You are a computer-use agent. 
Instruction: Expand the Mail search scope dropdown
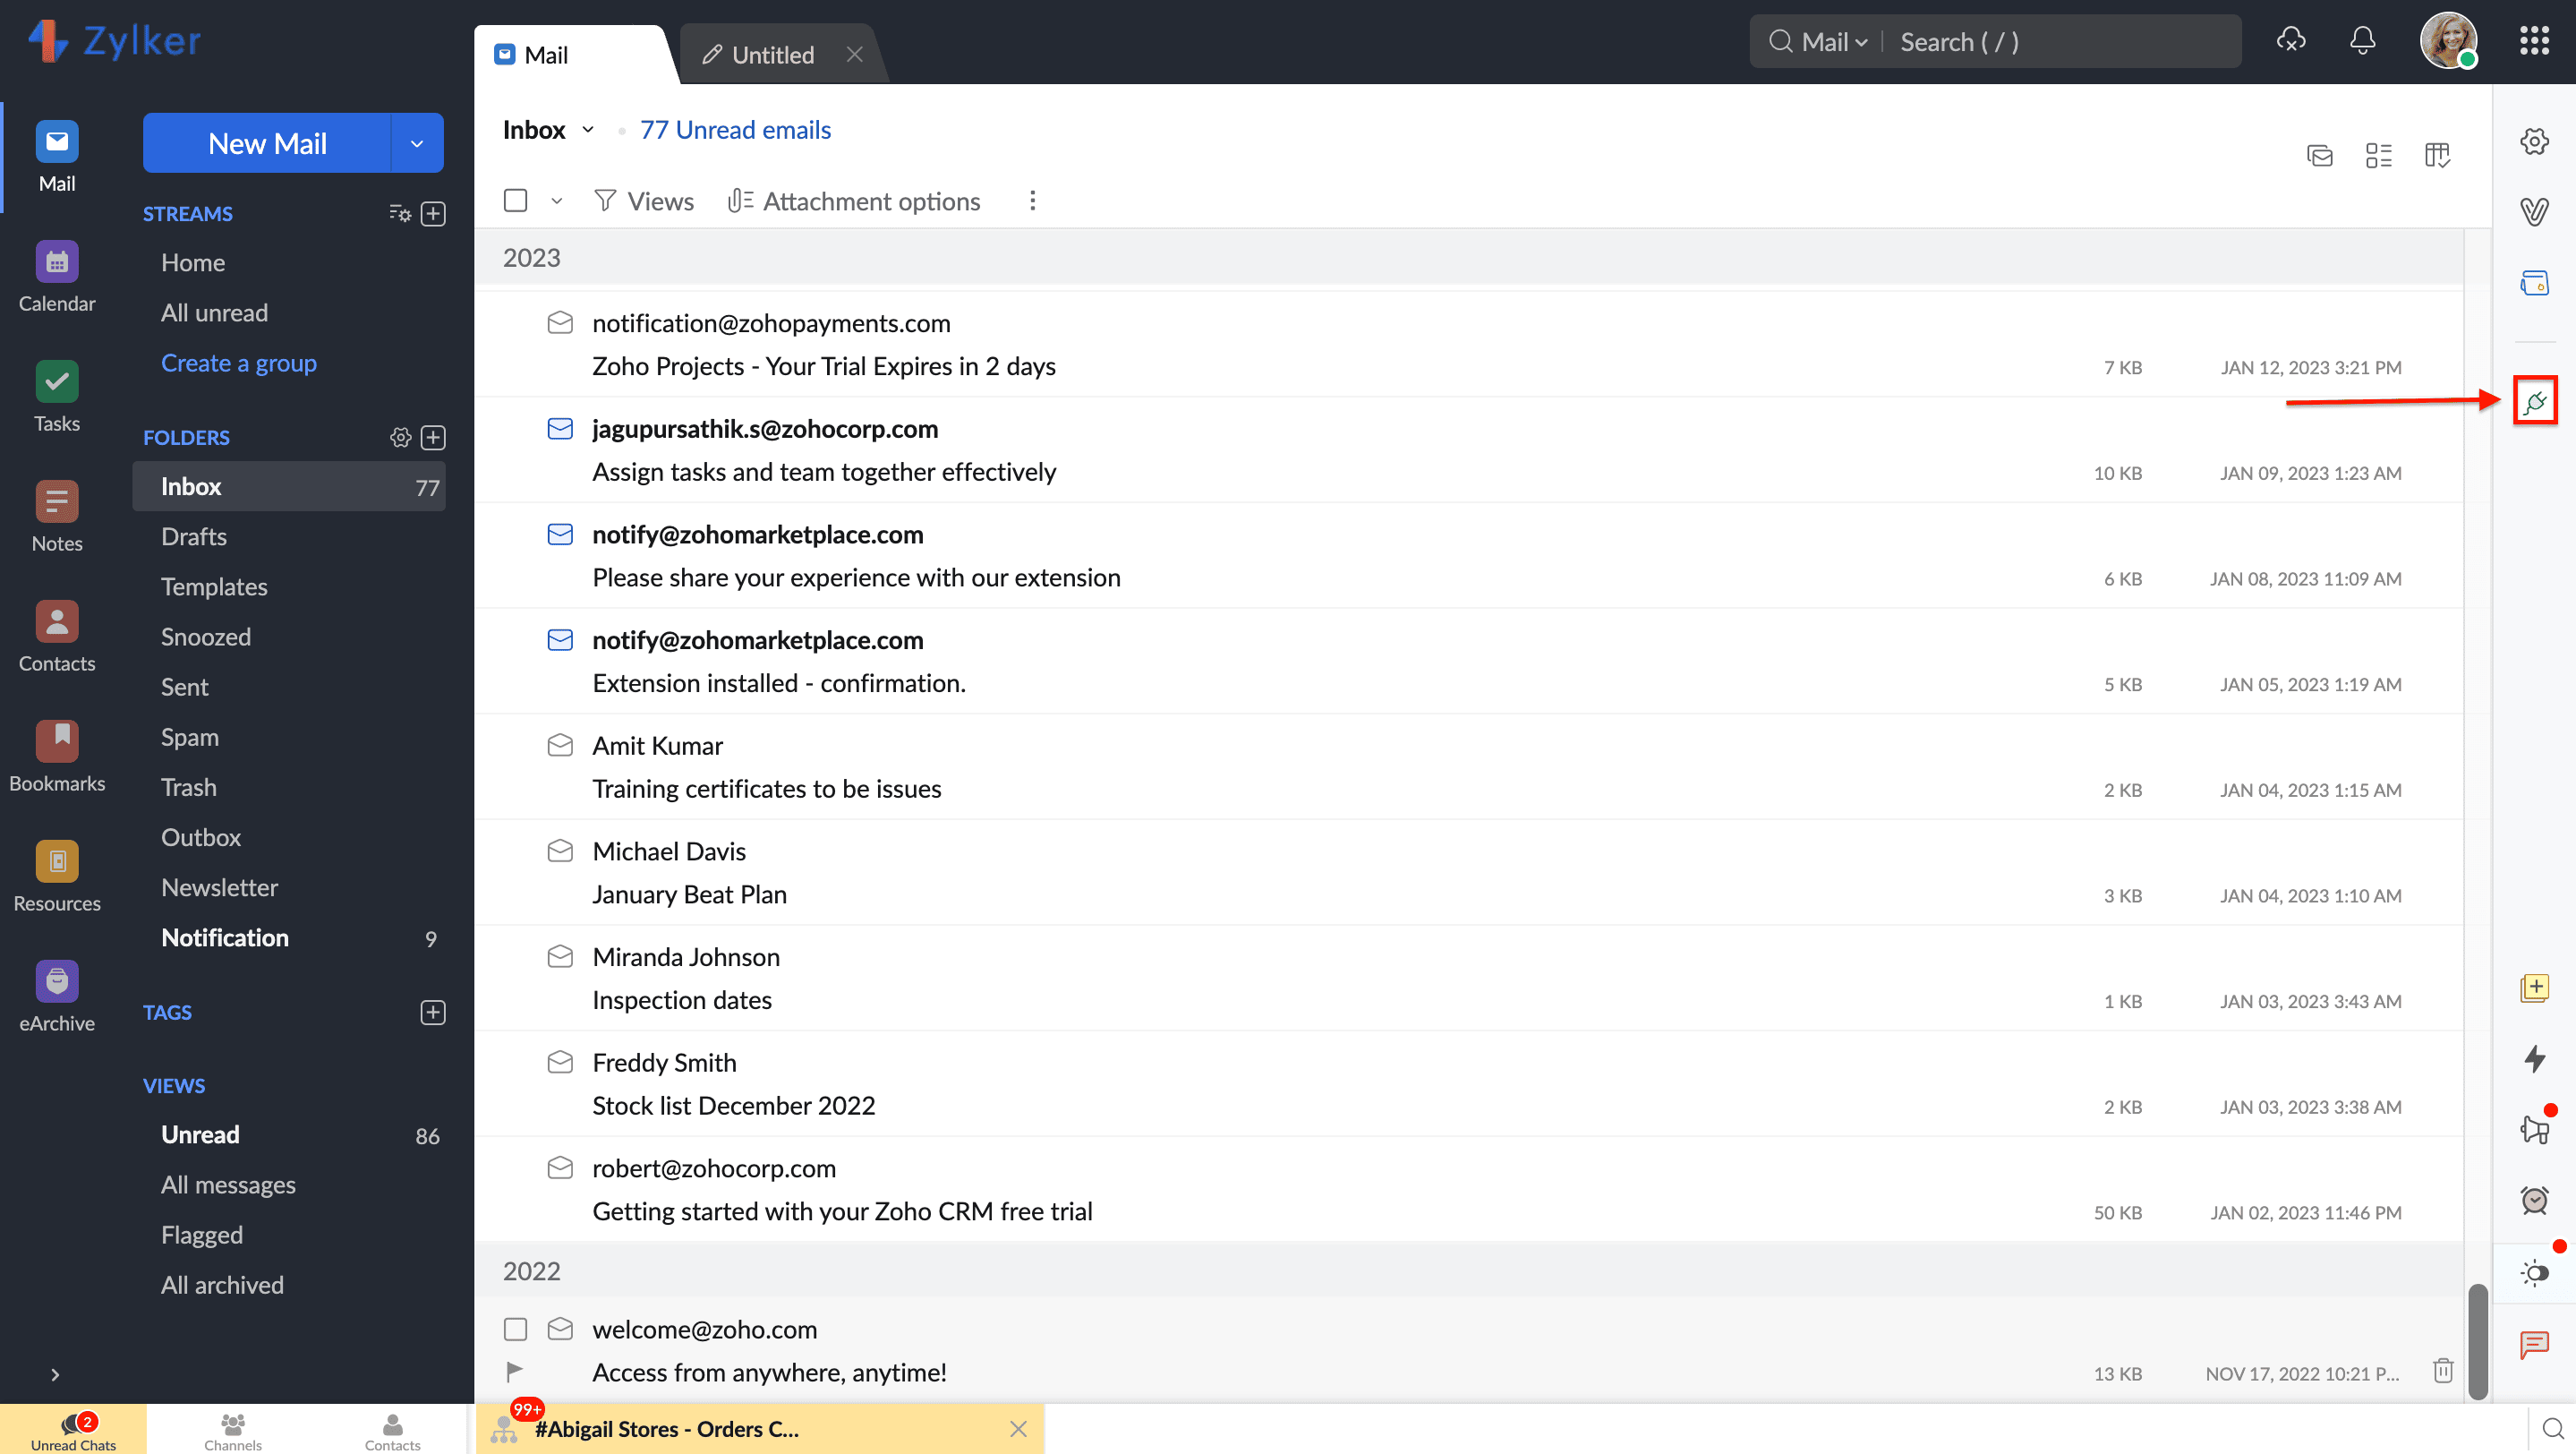tap(1833, 42)
